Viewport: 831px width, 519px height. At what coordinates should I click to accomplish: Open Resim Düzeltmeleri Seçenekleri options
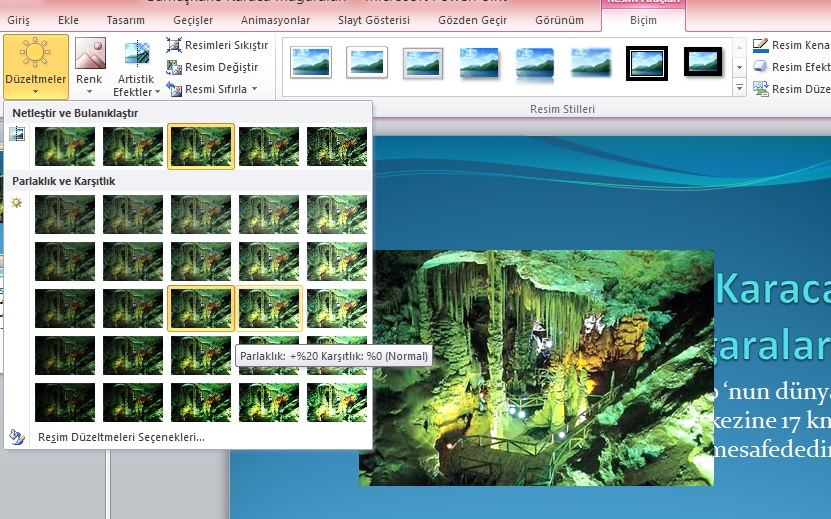click(121, 437)
